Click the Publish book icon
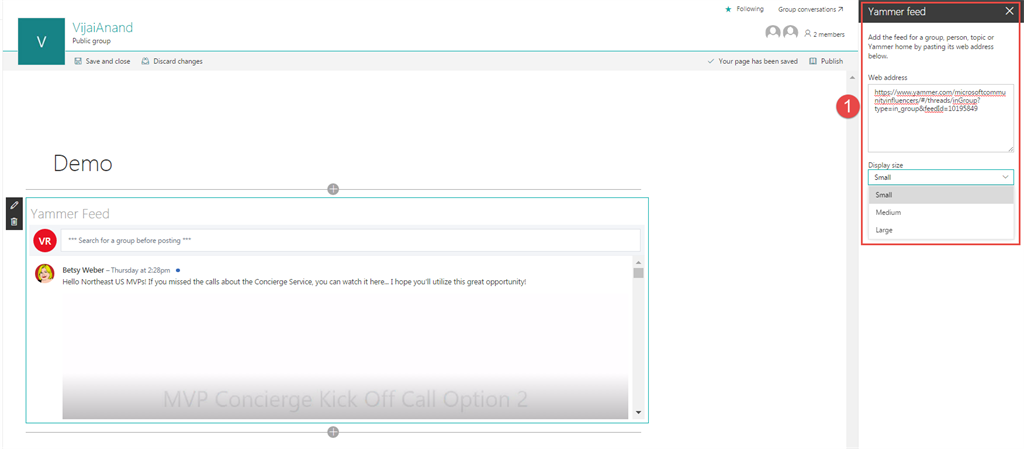The width and height of the screenshot is (1024, 449). tap(813, 61)
